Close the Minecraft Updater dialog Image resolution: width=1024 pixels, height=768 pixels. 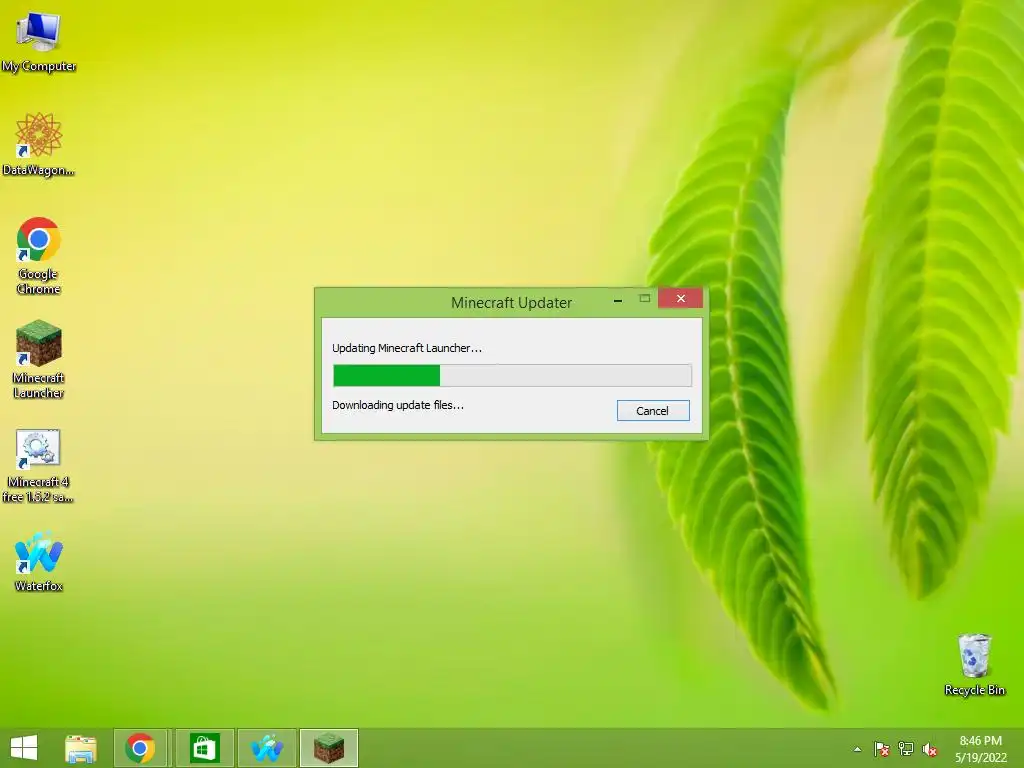680,298
